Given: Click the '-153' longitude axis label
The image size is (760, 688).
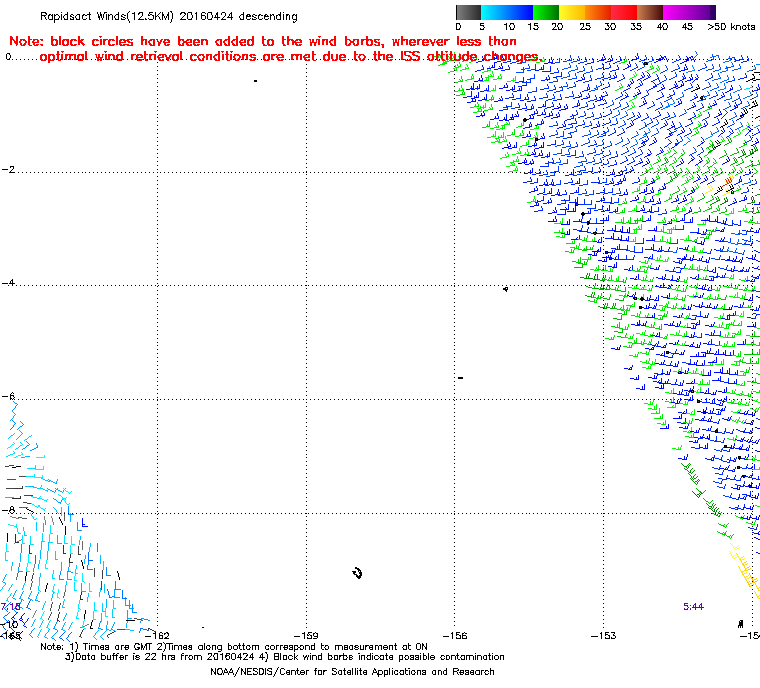Looking at the screenshot, I should [x=603, y=635].
